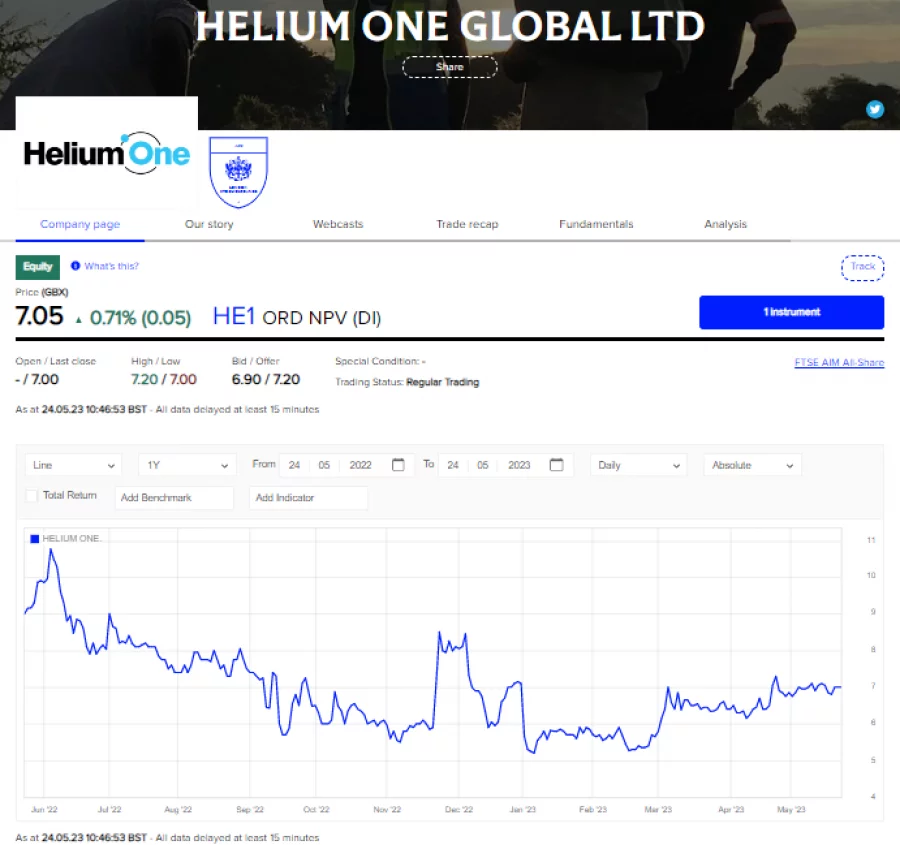The image size is (900, 845).
Task: Click the Add Benchmark input field
Action: coord(174,497)
